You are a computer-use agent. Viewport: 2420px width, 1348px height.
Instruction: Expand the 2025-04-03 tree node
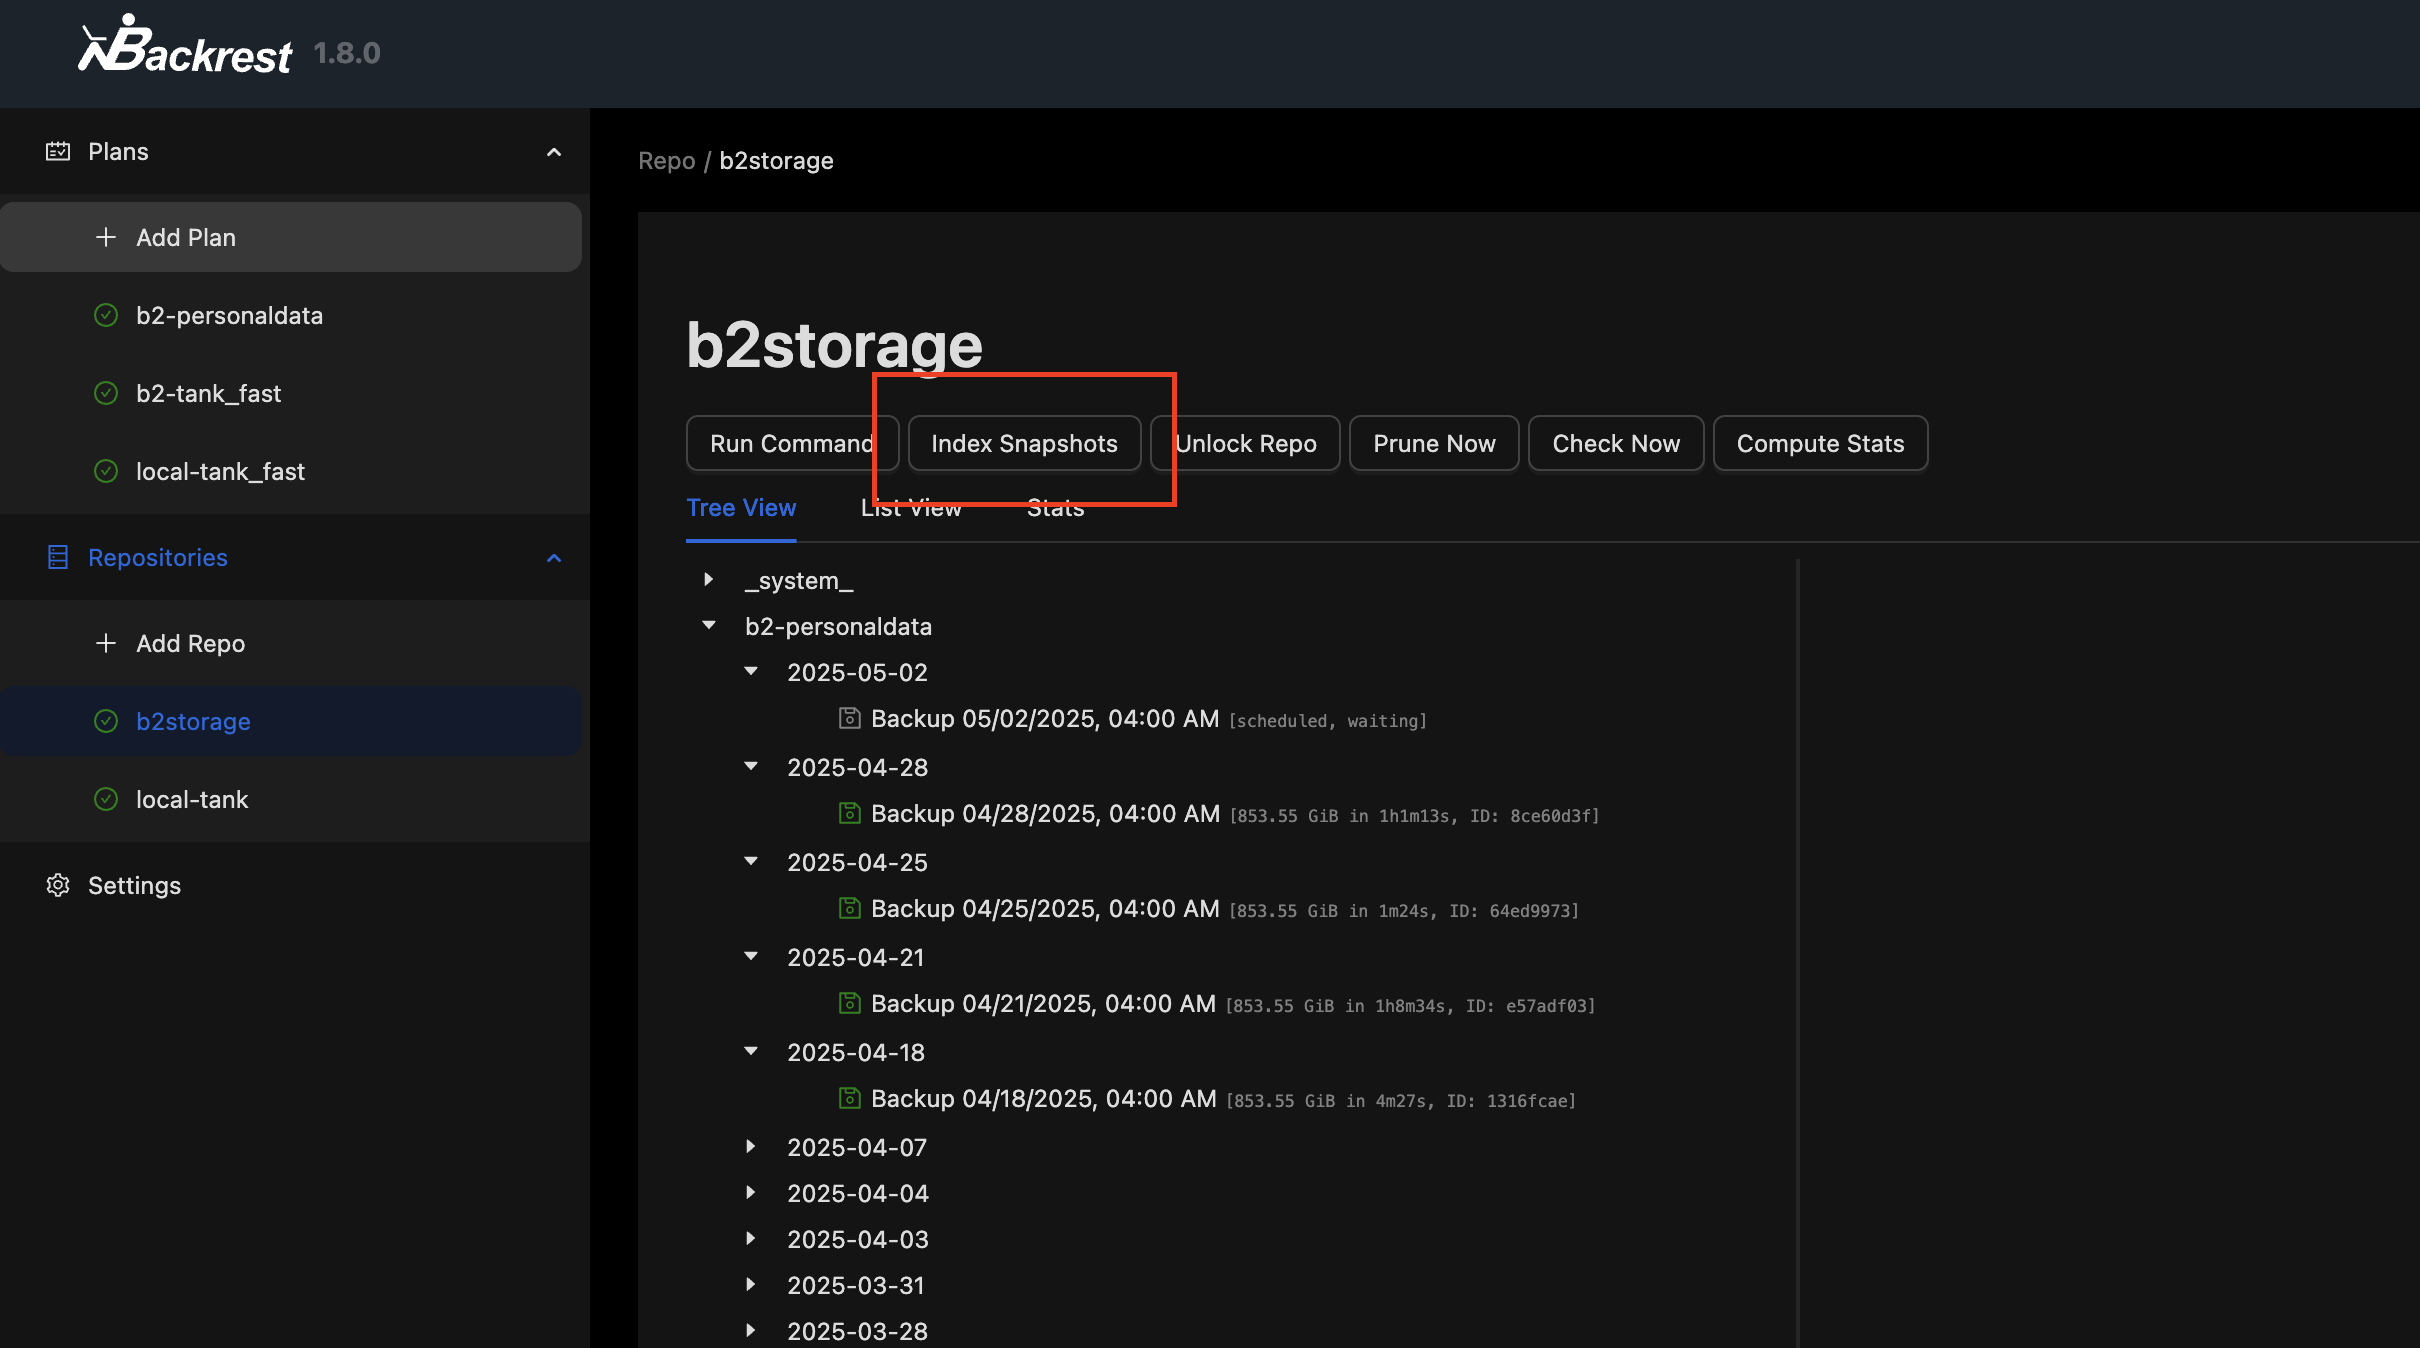[x=751, y=1238]
